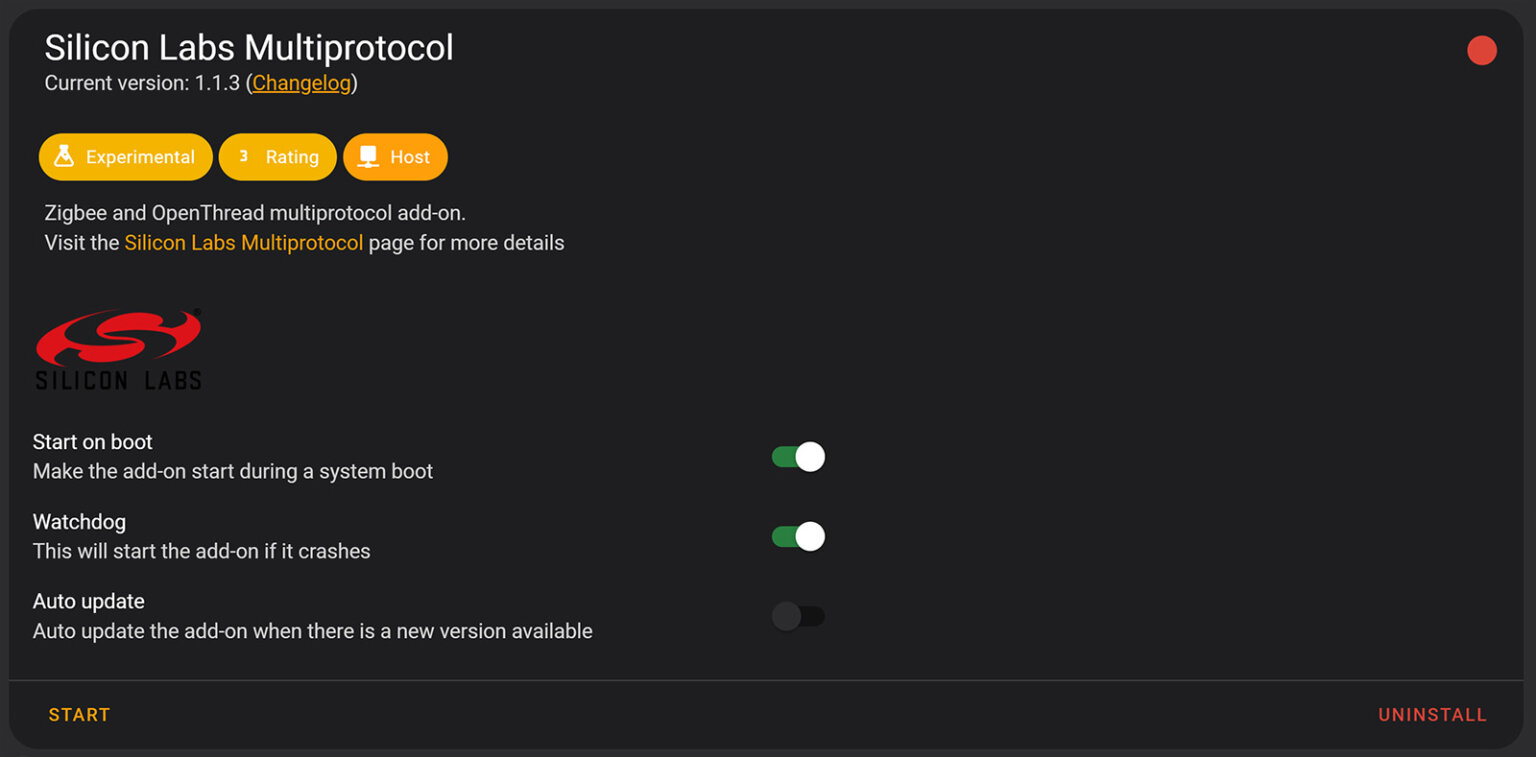The height and width of the screenshot is (757, 1536).
Task: Click the Rating badge
Action: pyautogui.click(x=278, y=156)
